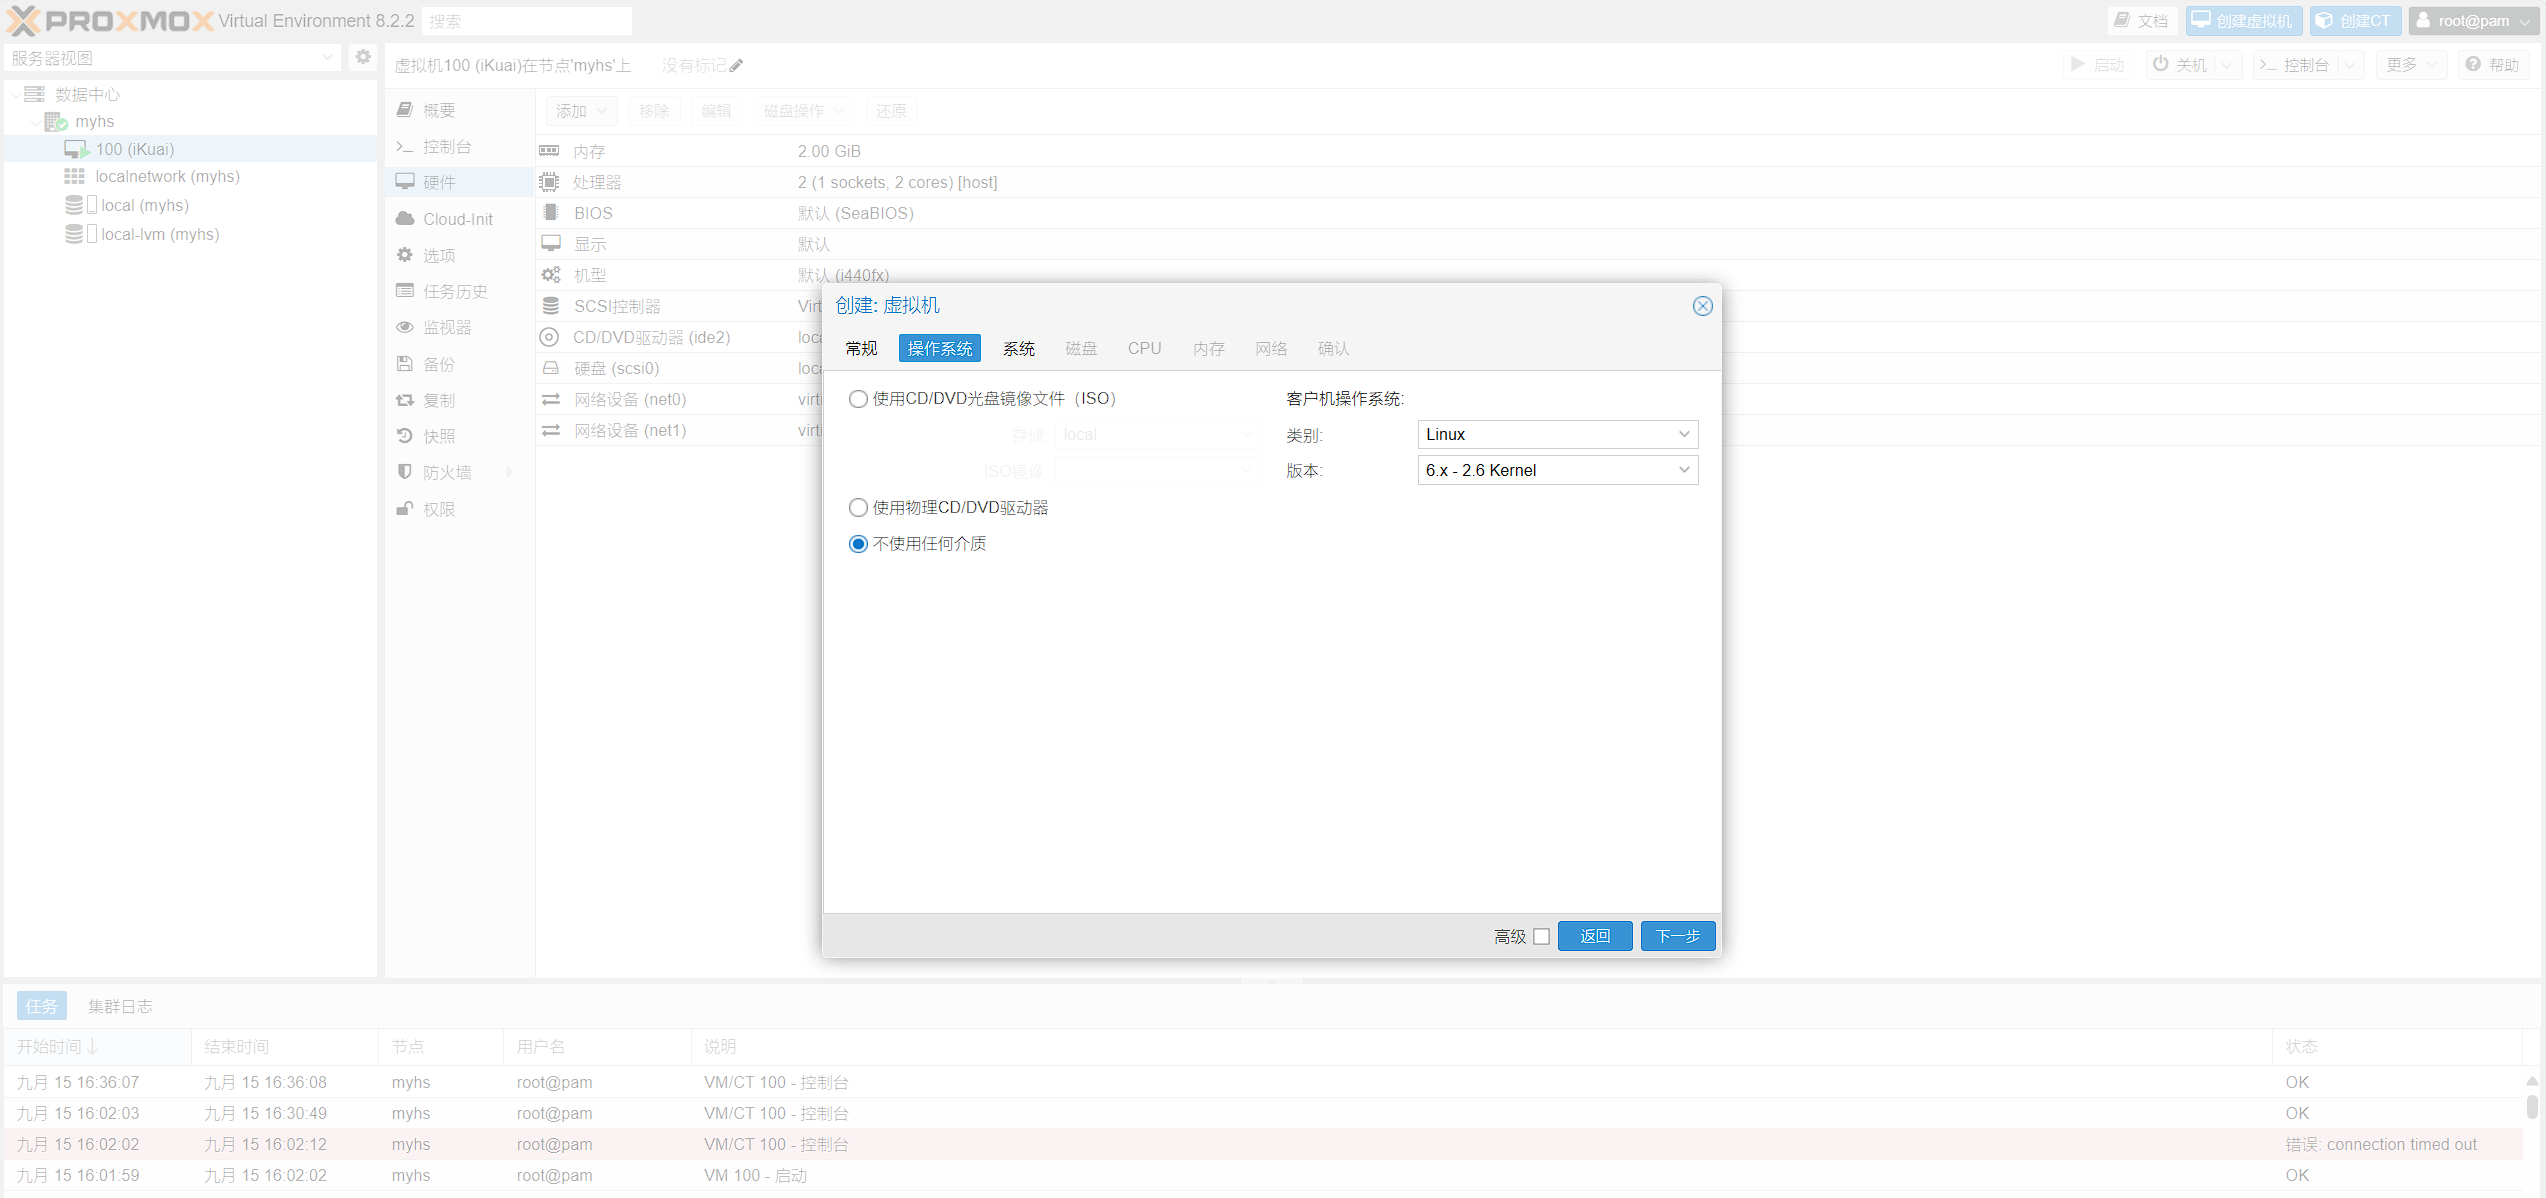Open the root@pam user menu
This screenshot has width=2546, height=1198.
coord(2473,20)
